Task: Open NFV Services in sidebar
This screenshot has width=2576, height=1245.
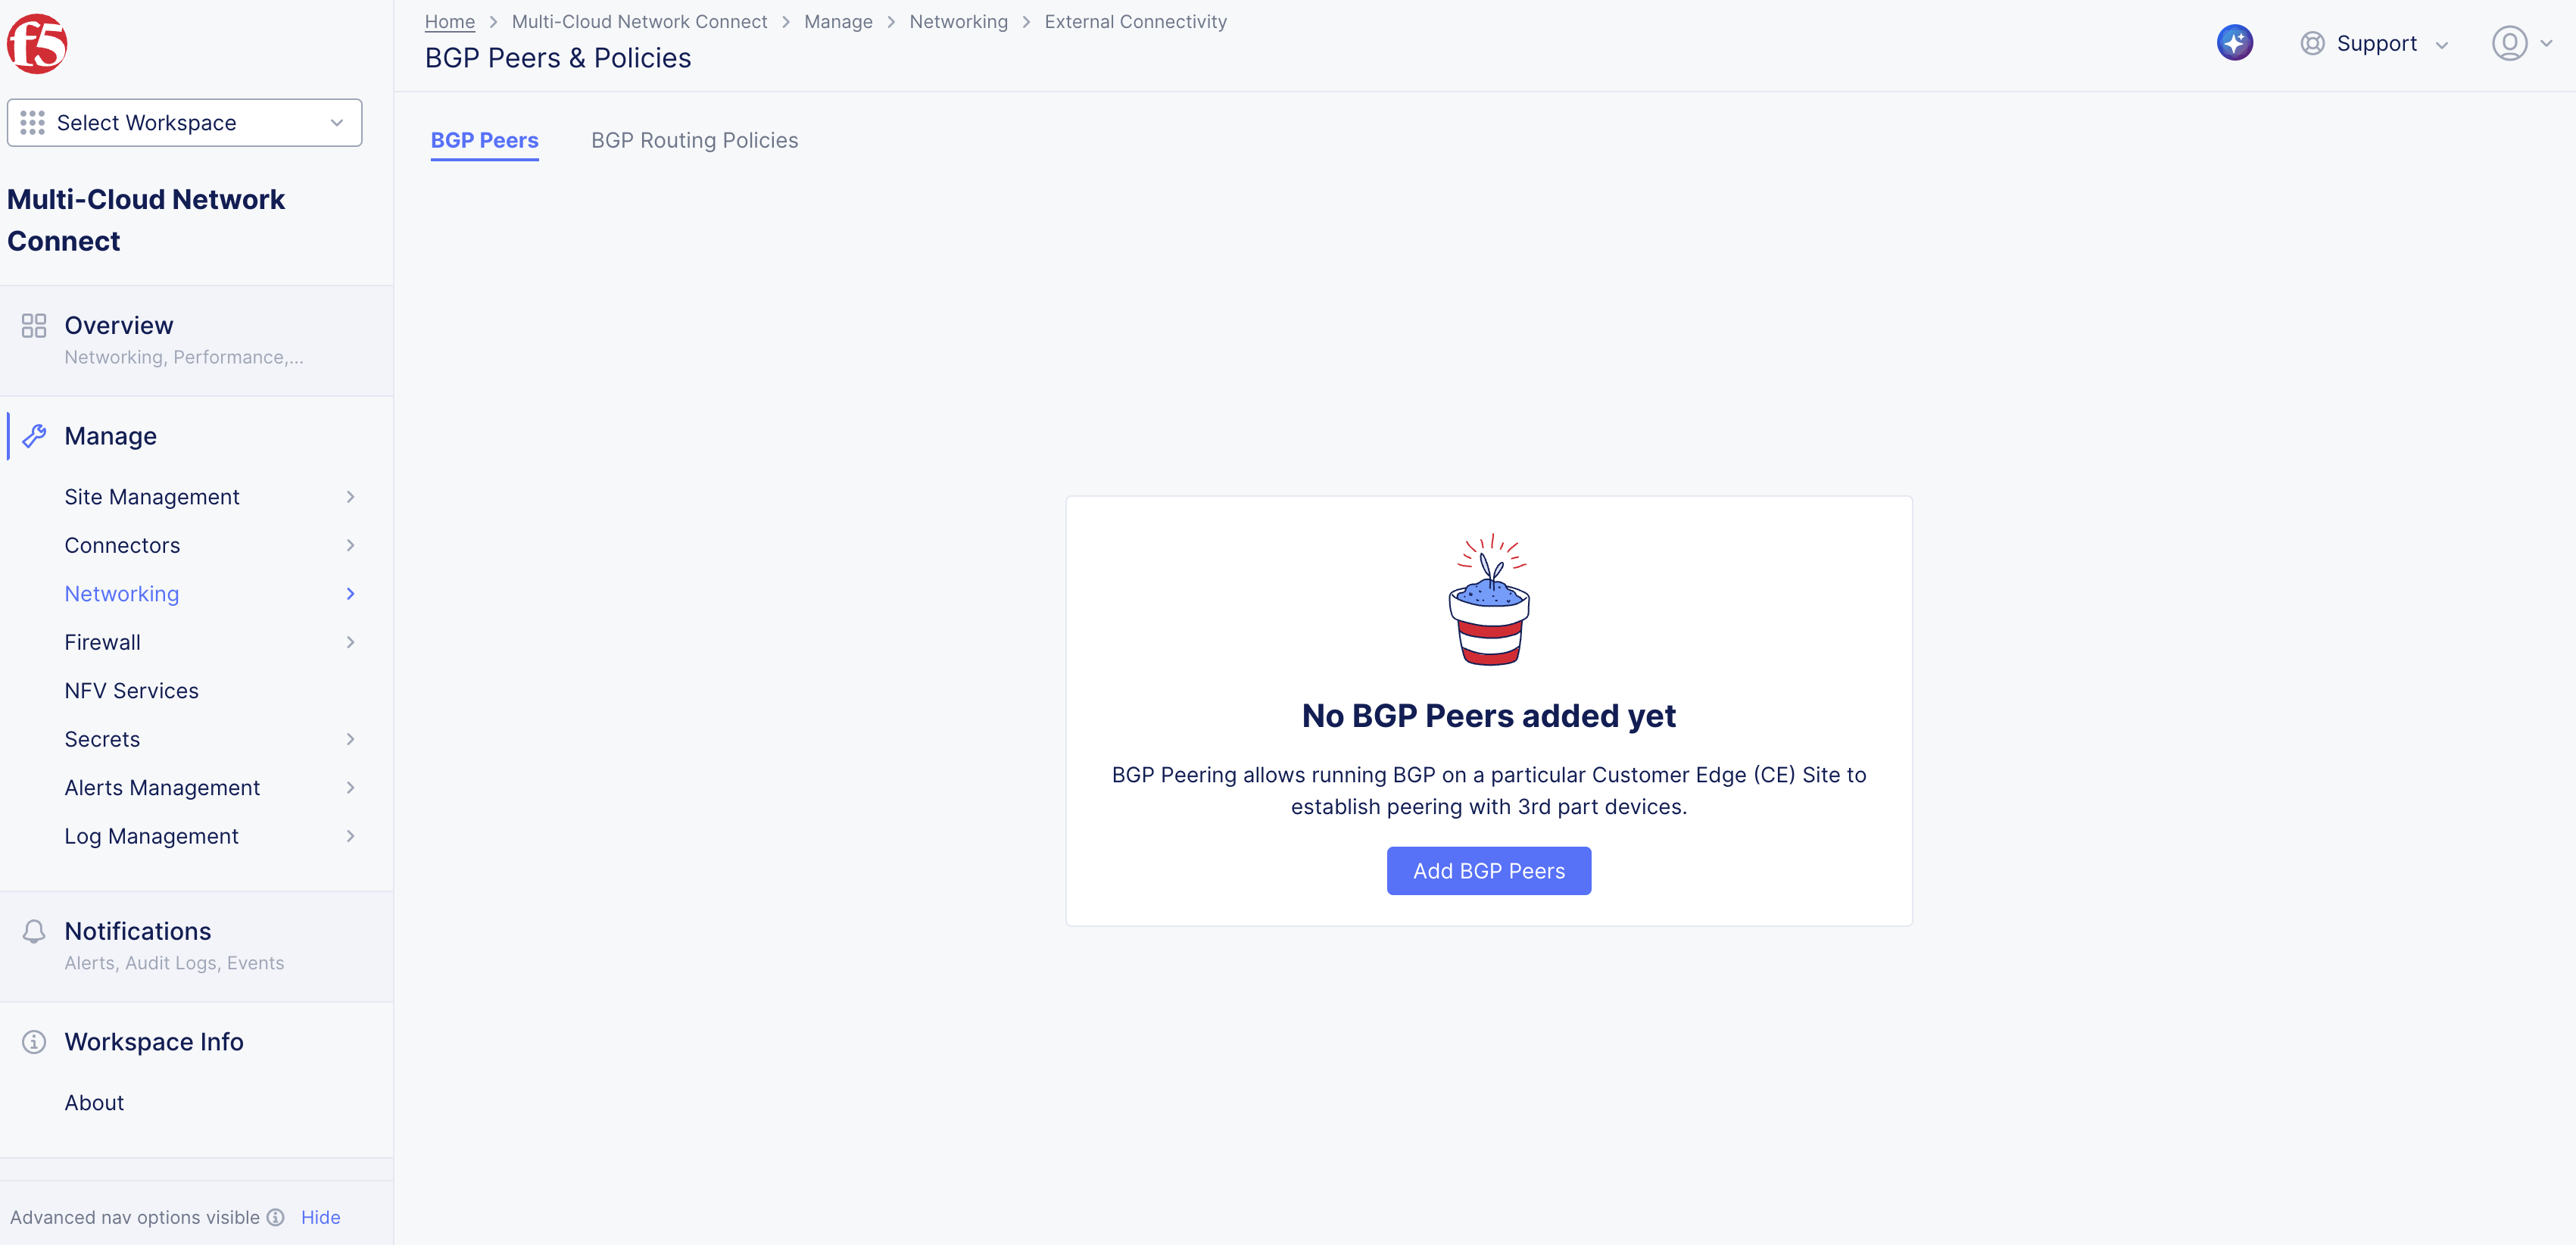Action: pyautogui.click(x=131, y=691)
